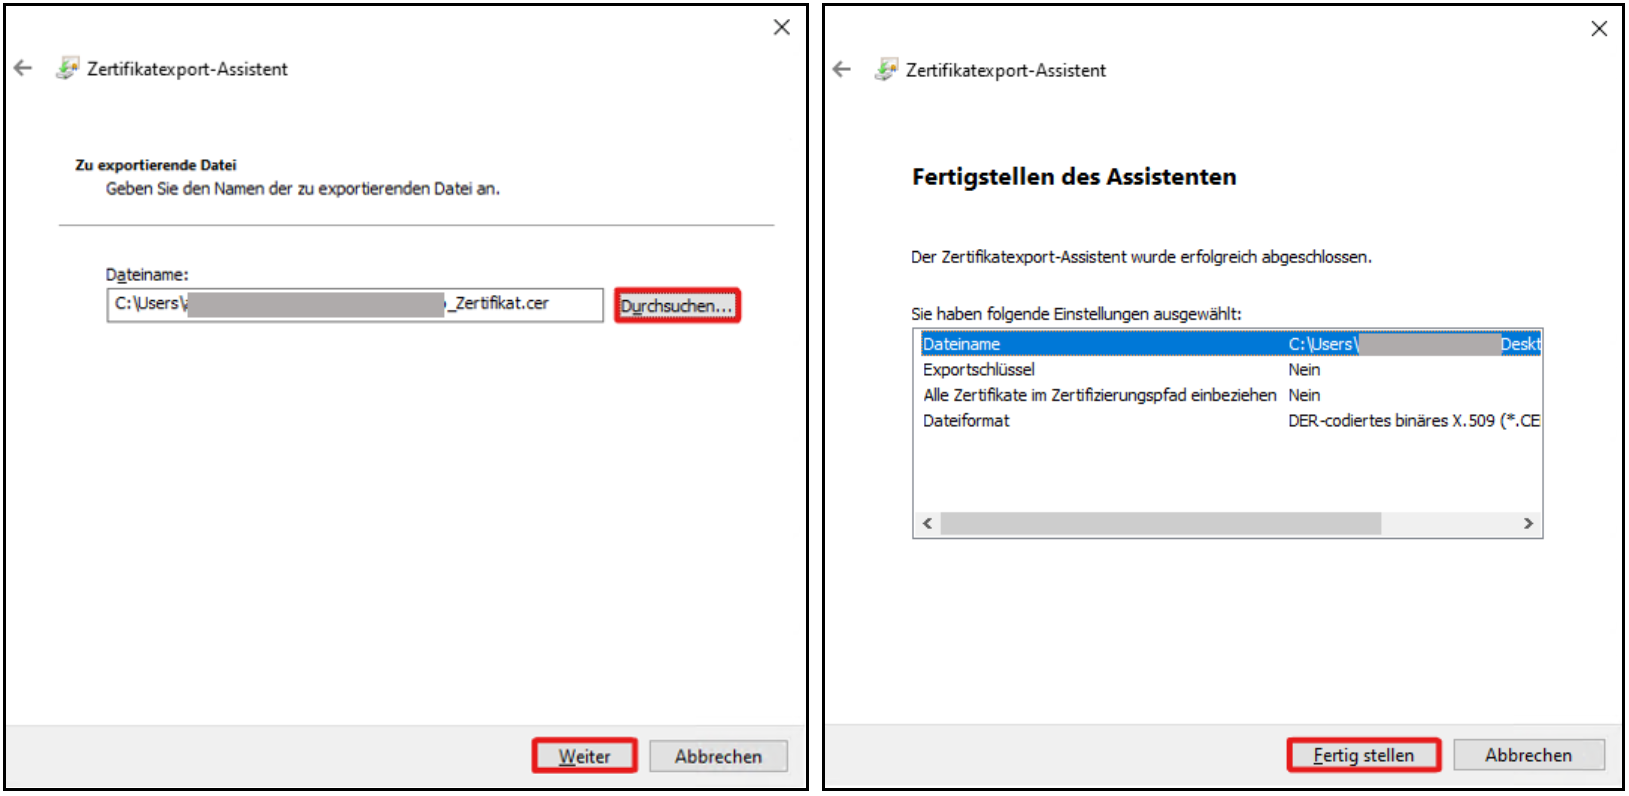
Task: Click the horizontal scrollbar thumb in settings list
Action: tap(1160, 524)
